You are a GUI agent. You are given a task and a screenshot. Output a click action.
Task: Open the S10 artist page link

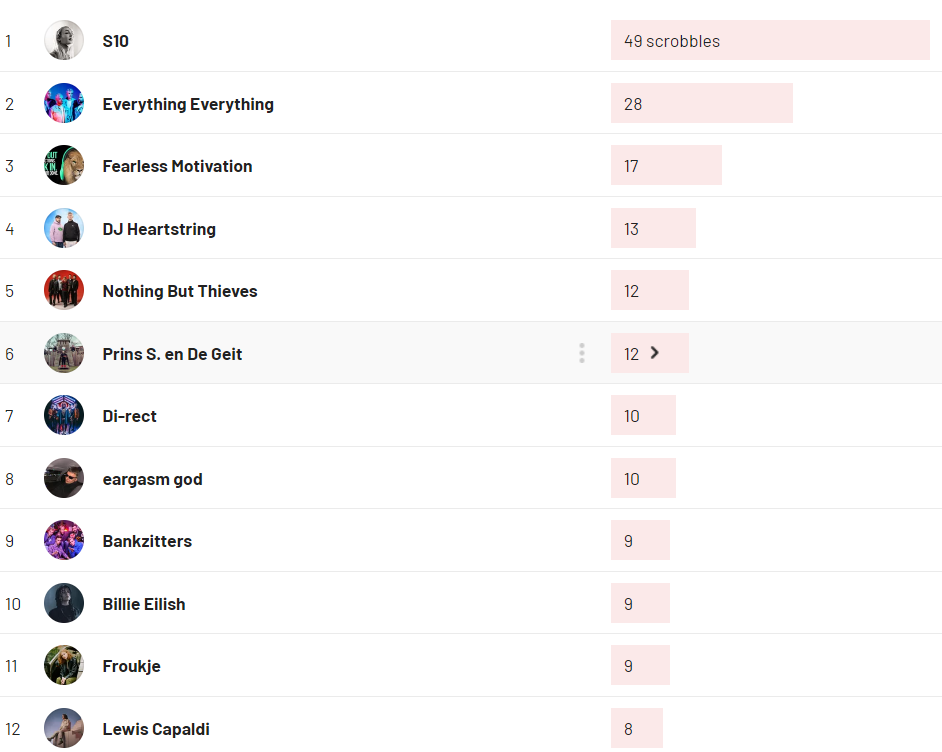[115, 41]
